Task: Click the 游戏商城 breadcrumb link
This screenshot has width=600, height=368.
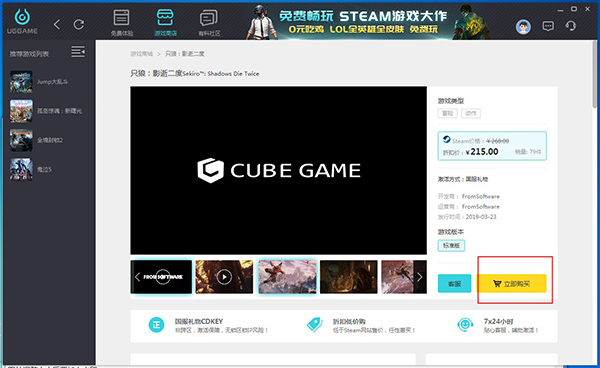Action: [142, 54]
